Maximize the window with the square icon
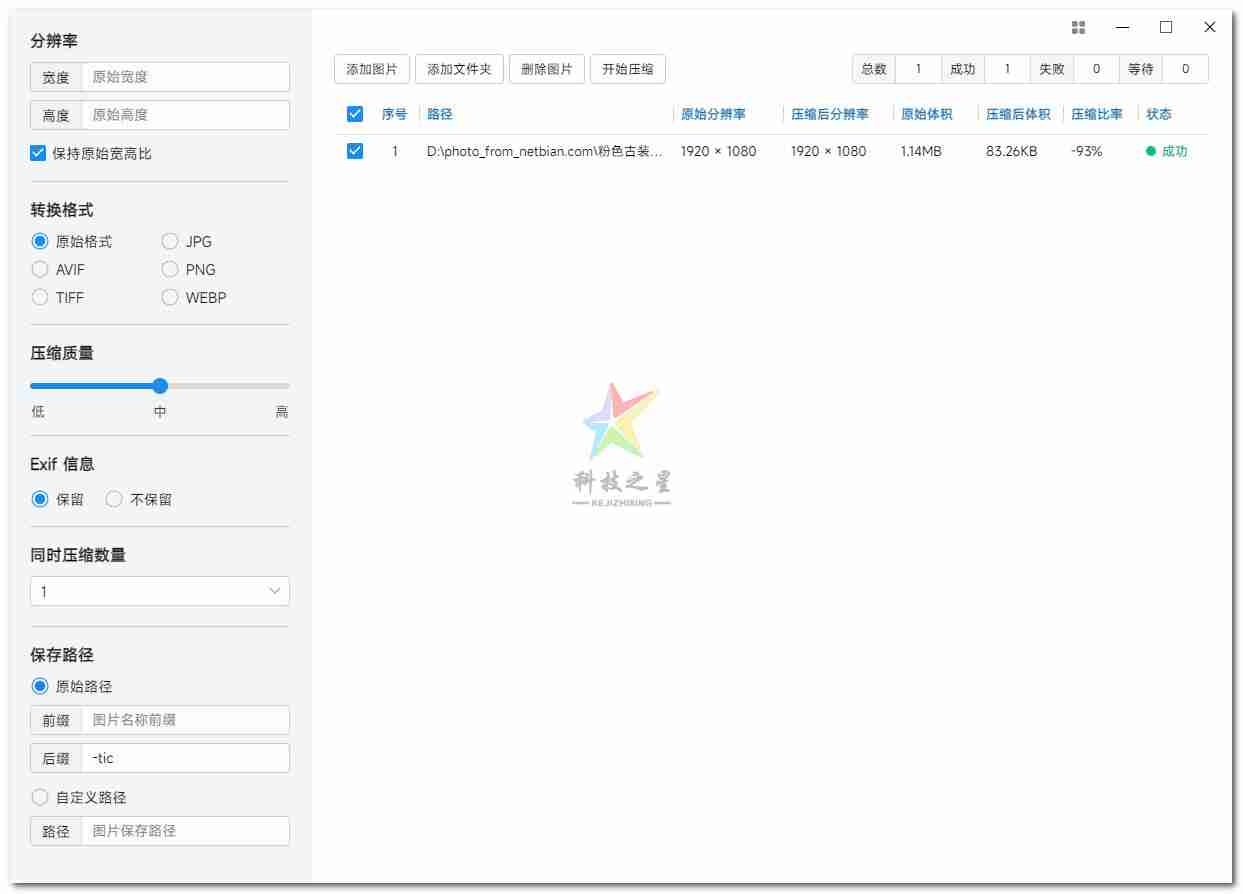Viewport: 1243px width, 894px height. (x=1166, y=28)
